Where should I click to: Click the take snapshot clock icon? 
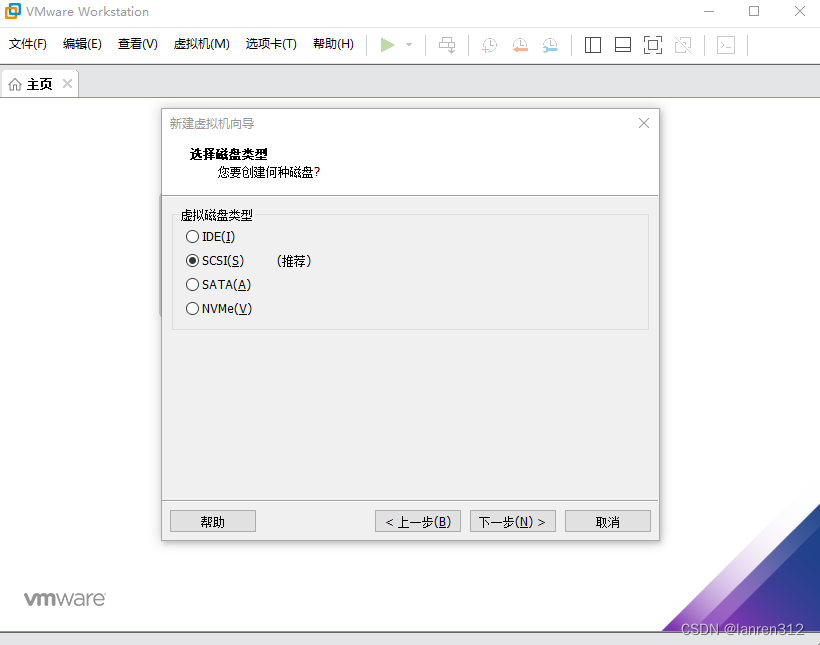[x=489, y=45]
